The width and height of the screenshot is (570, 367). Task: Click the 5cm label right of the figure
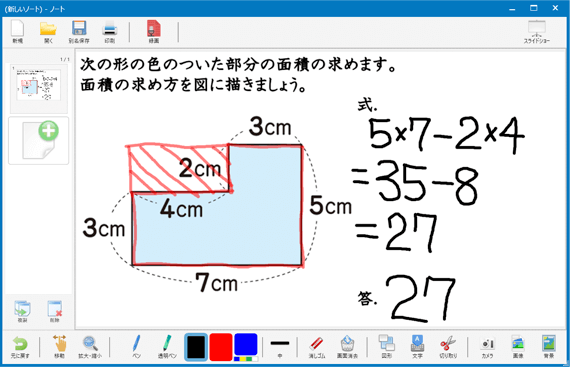[330, 205]
